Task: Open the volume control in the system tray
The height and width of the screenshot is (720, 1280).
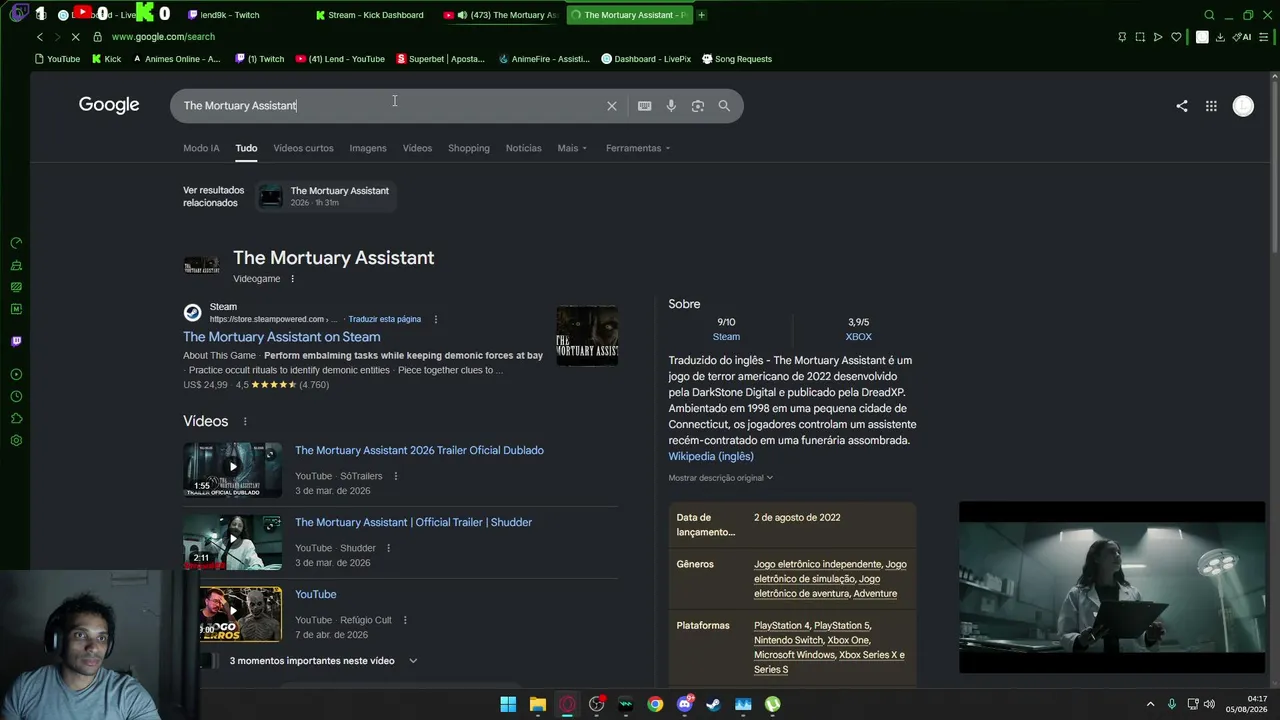Action: point(1209,704)
